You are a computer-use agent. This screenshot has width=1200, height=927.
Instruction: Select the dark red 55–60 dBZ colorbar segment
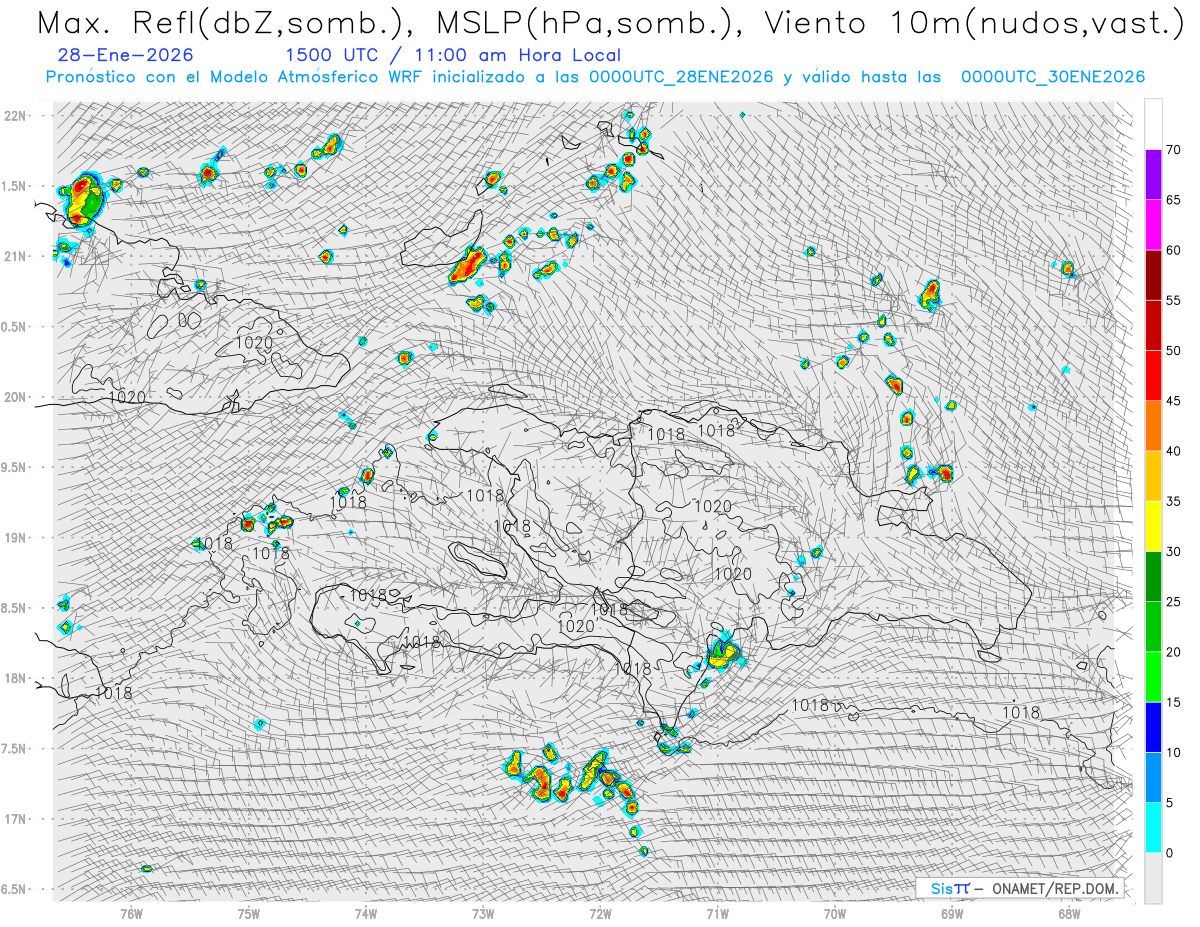point(1153,275)
